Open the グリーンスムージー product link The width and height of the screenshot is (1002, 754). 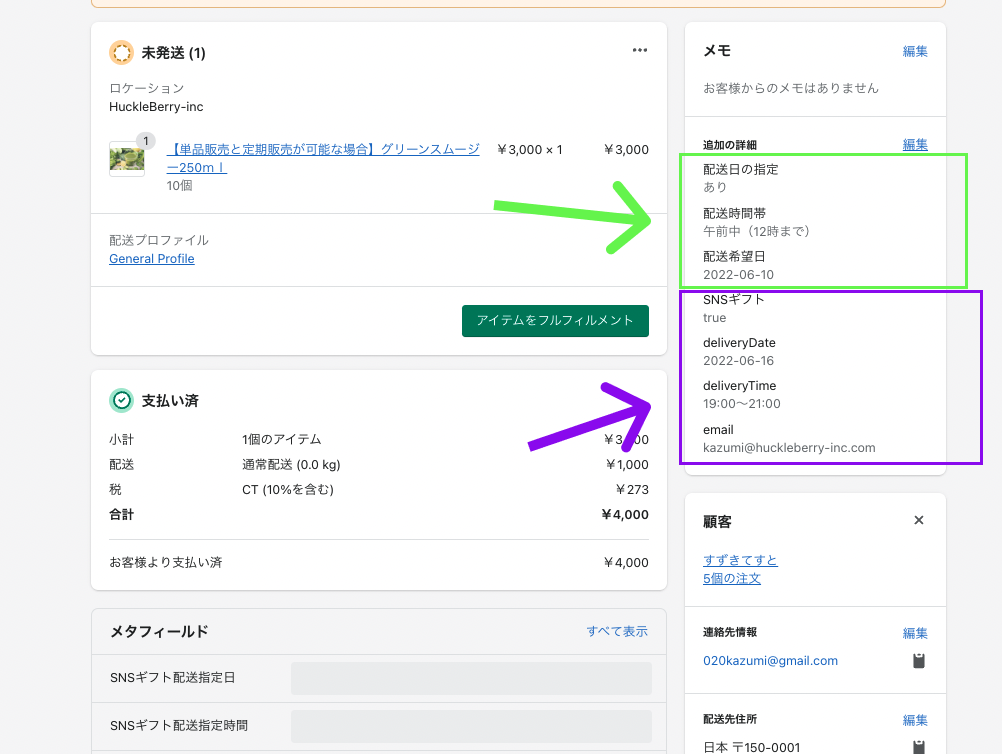(x=323, y=158)
